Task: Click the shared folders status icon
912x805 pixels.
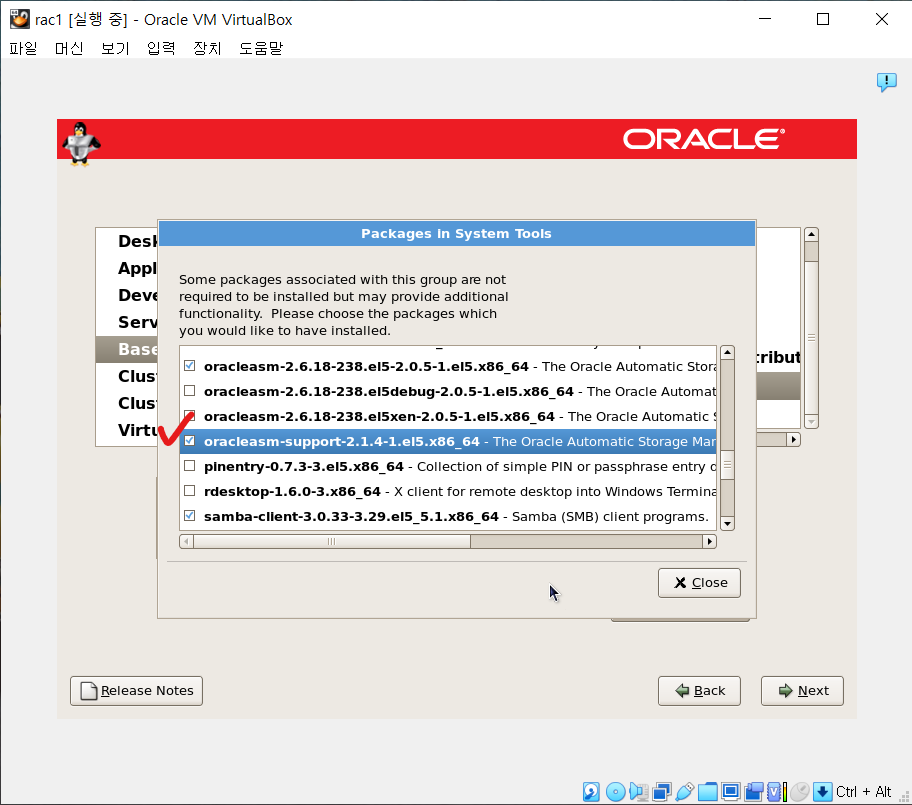Action: coord(707,792)
